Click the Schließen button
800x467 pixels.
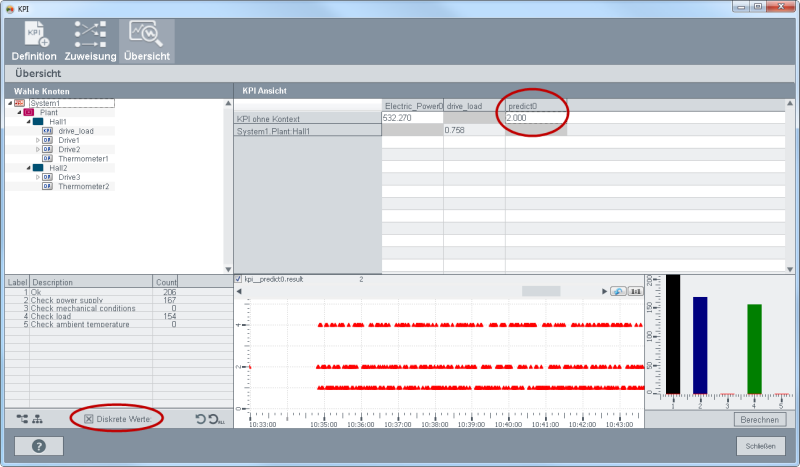coord(760,446)
